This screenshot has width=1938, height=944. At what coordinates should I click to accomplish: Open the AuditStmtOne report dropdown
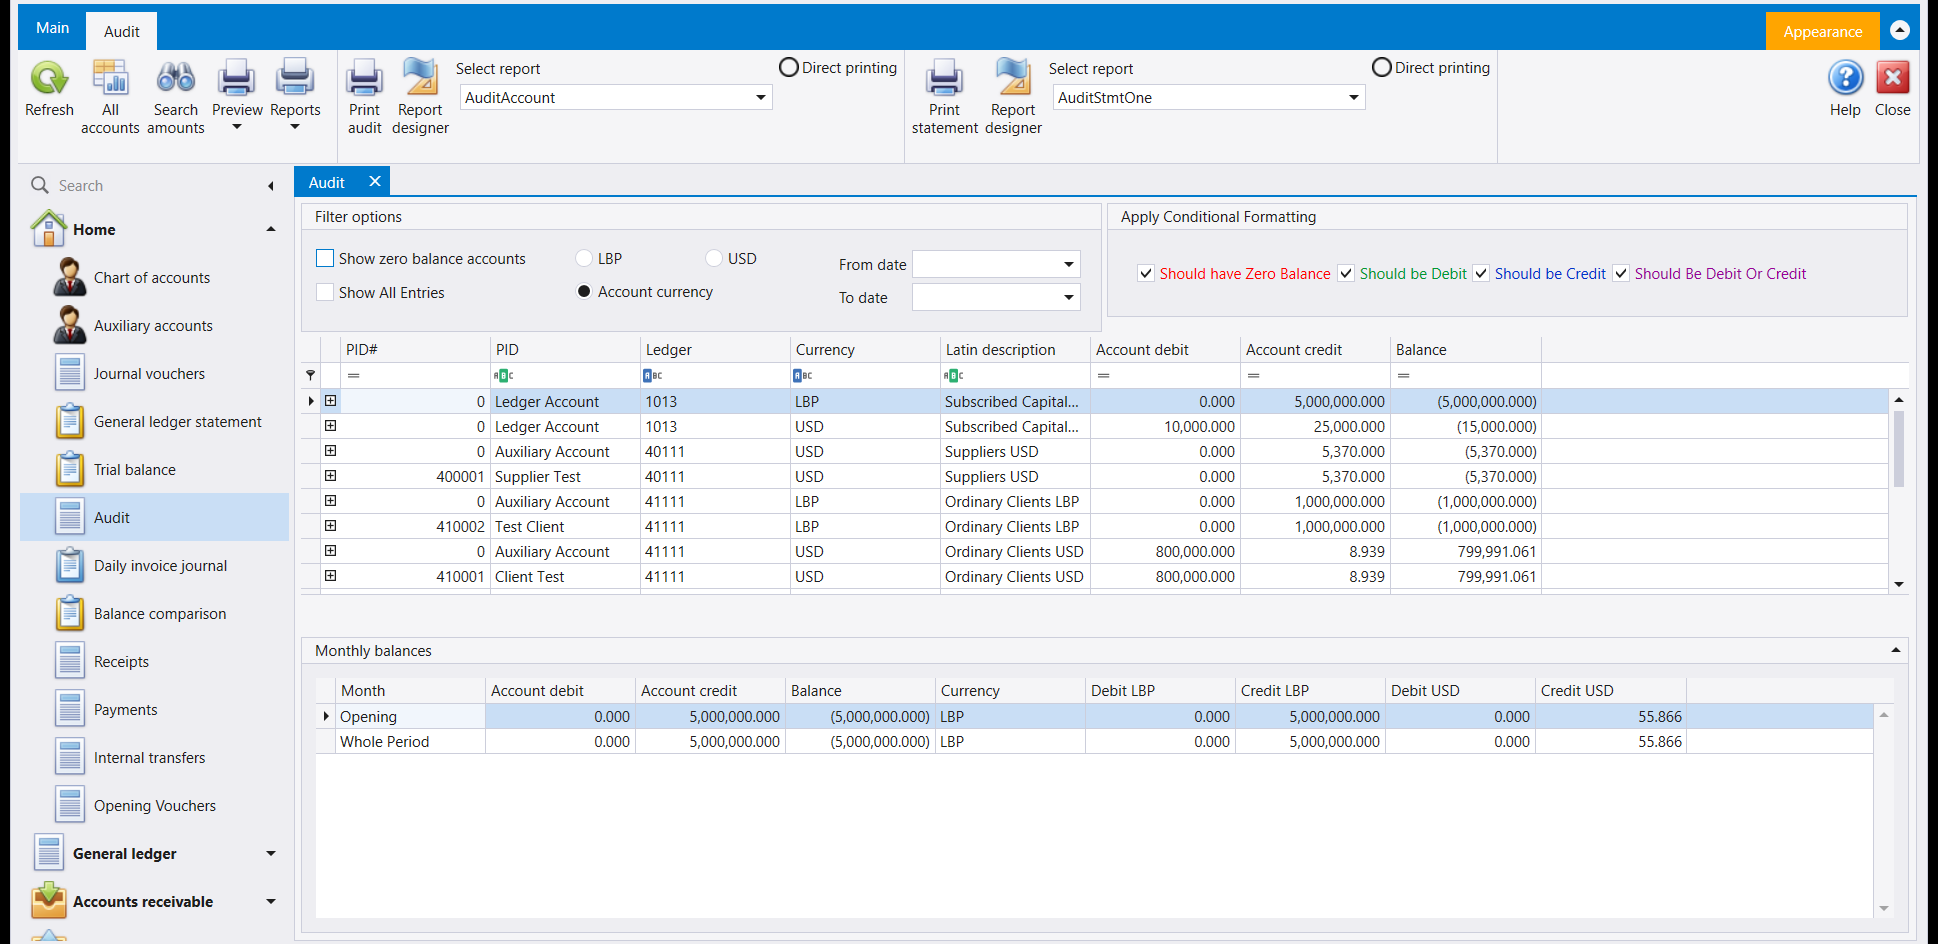[x=1354, y=97]
